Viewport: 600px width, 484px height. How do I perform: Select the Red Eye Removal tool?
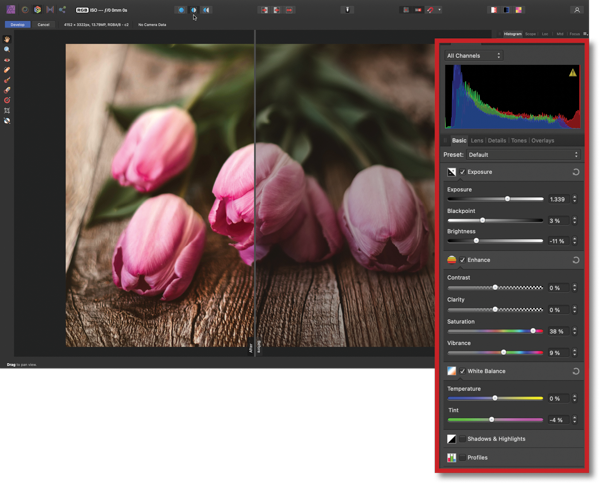click(7, 60)
